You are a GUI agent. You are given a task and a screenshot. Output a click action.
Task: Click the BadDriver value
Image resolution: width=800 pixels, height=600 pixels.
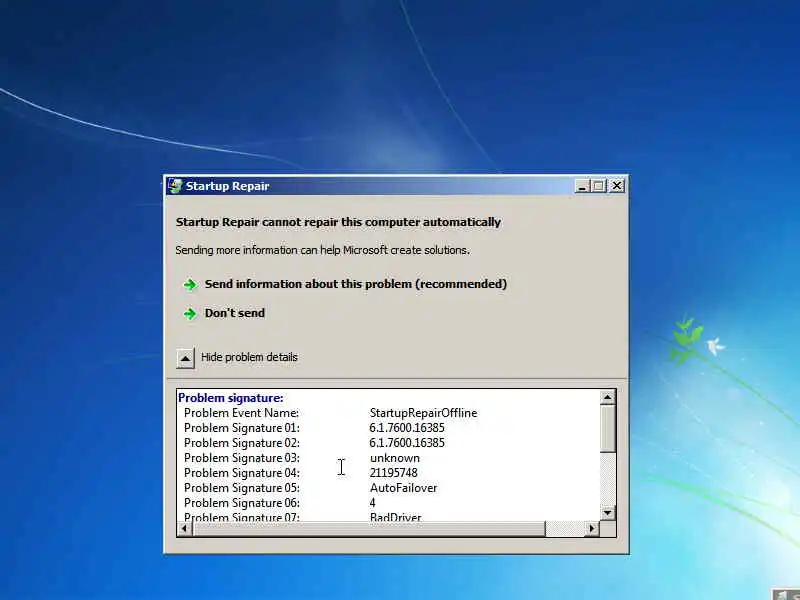[x=395, y=517]
